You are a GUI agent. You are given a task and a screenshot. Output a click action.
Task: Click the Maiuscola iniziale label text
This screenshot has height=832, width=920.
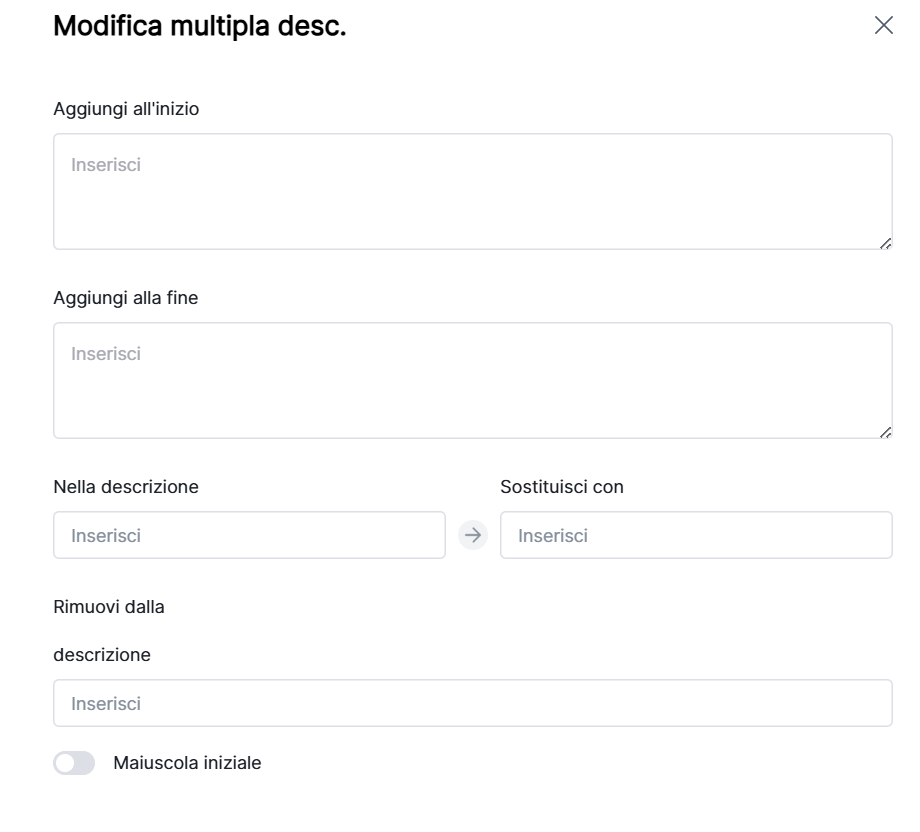[x=188, y=763]
